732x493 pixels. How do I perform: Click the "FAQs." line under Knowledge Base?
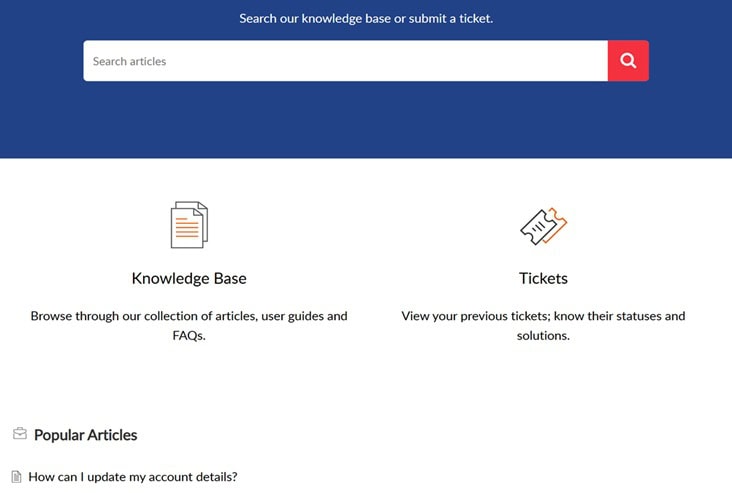tap(189, 336)
